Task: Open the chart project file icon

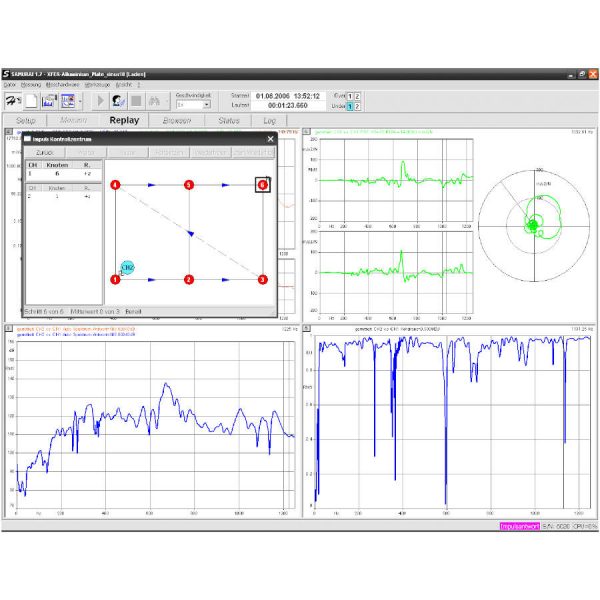Action: [49, 101]
